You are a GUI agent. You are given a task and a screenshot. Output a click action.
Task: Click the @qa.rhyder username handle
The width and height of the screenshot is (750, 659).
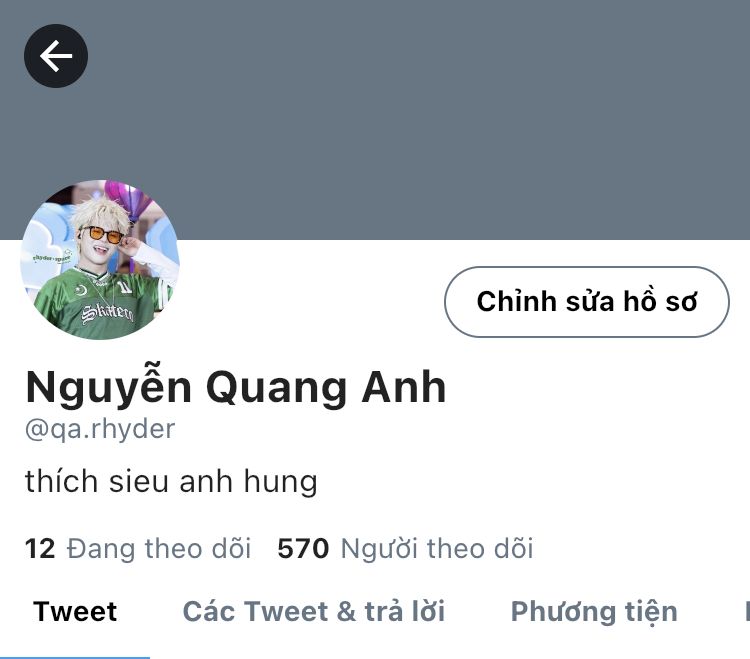point(100,429)
